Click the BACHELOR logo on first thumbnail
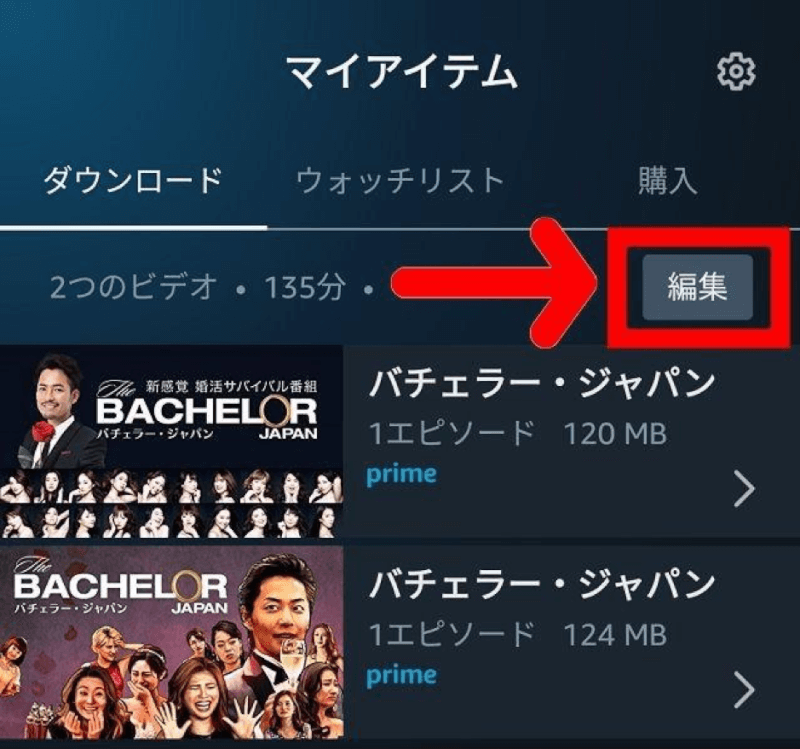The height and width of the screenshot is (749, 800). pos(207,411)
